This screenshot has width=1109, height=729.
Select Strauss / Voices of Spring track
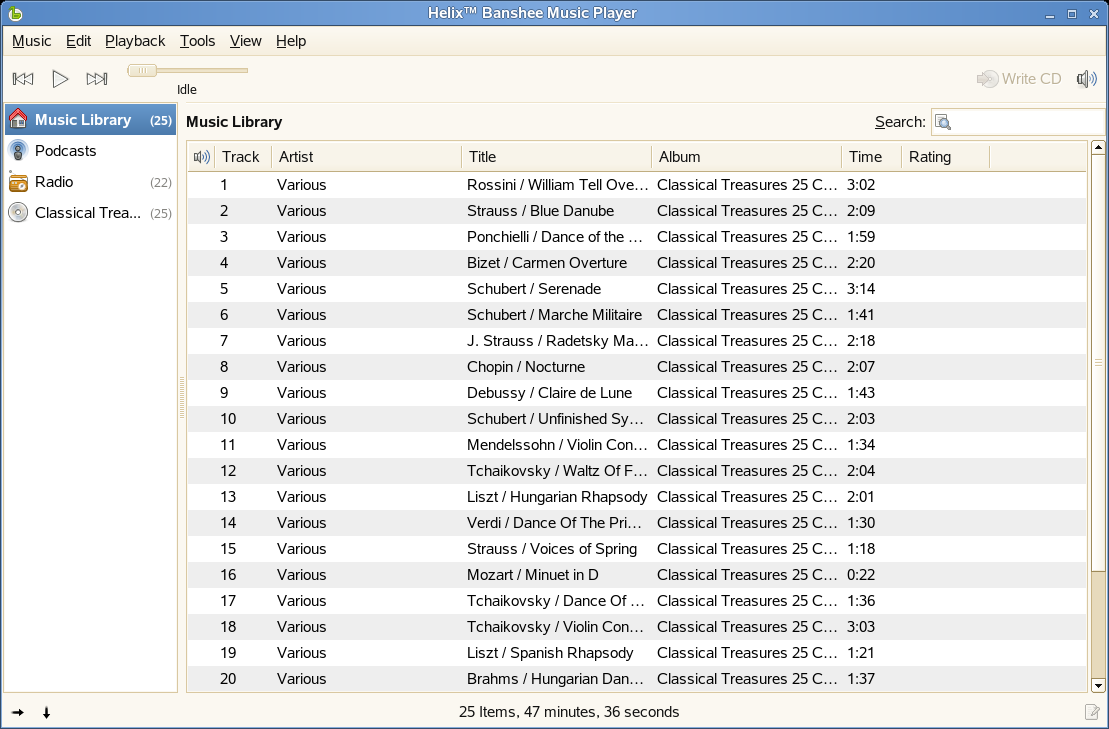pos(637,549)
